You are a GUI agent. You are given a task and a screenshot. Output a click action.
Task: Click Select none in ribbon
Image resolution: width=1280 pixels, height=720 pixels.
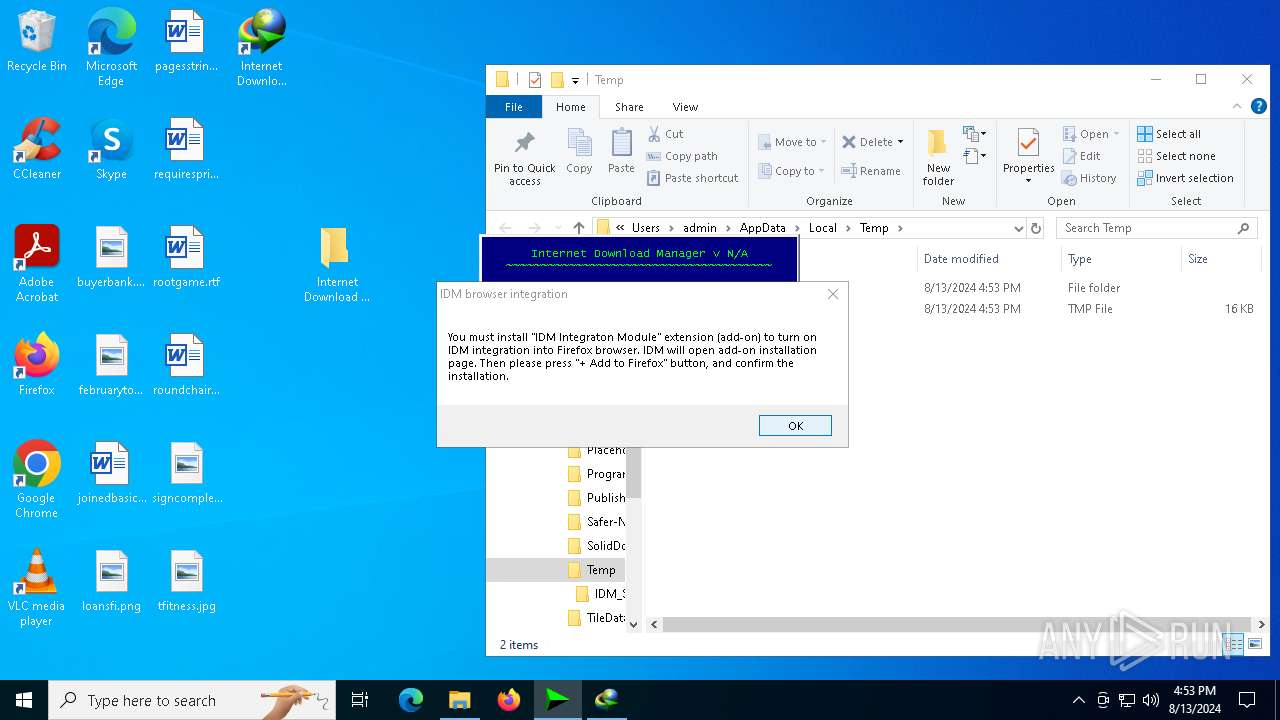click(x=1176, y=156)
